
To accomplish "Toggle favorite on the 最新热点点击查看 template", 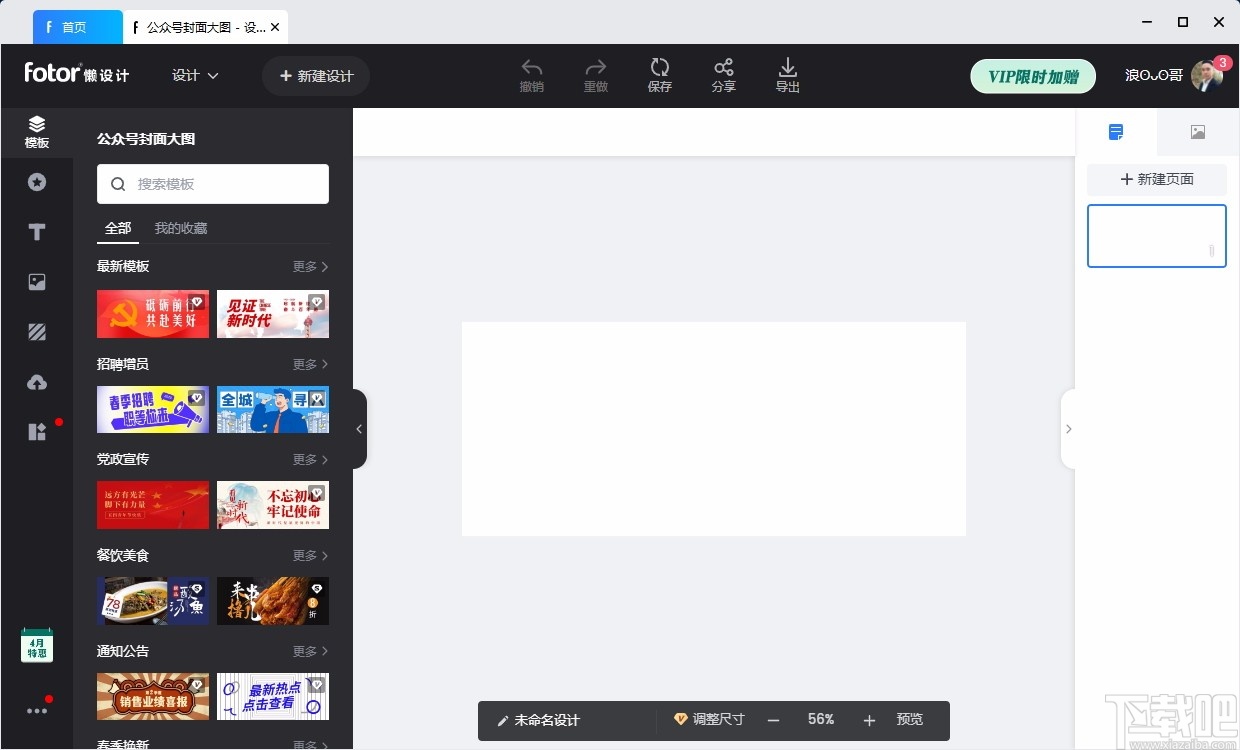I will 317,684.
